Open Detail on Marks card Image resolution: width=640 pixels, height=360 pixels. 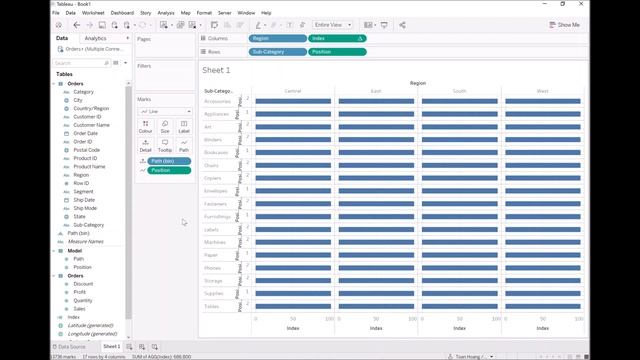[145, 146]
